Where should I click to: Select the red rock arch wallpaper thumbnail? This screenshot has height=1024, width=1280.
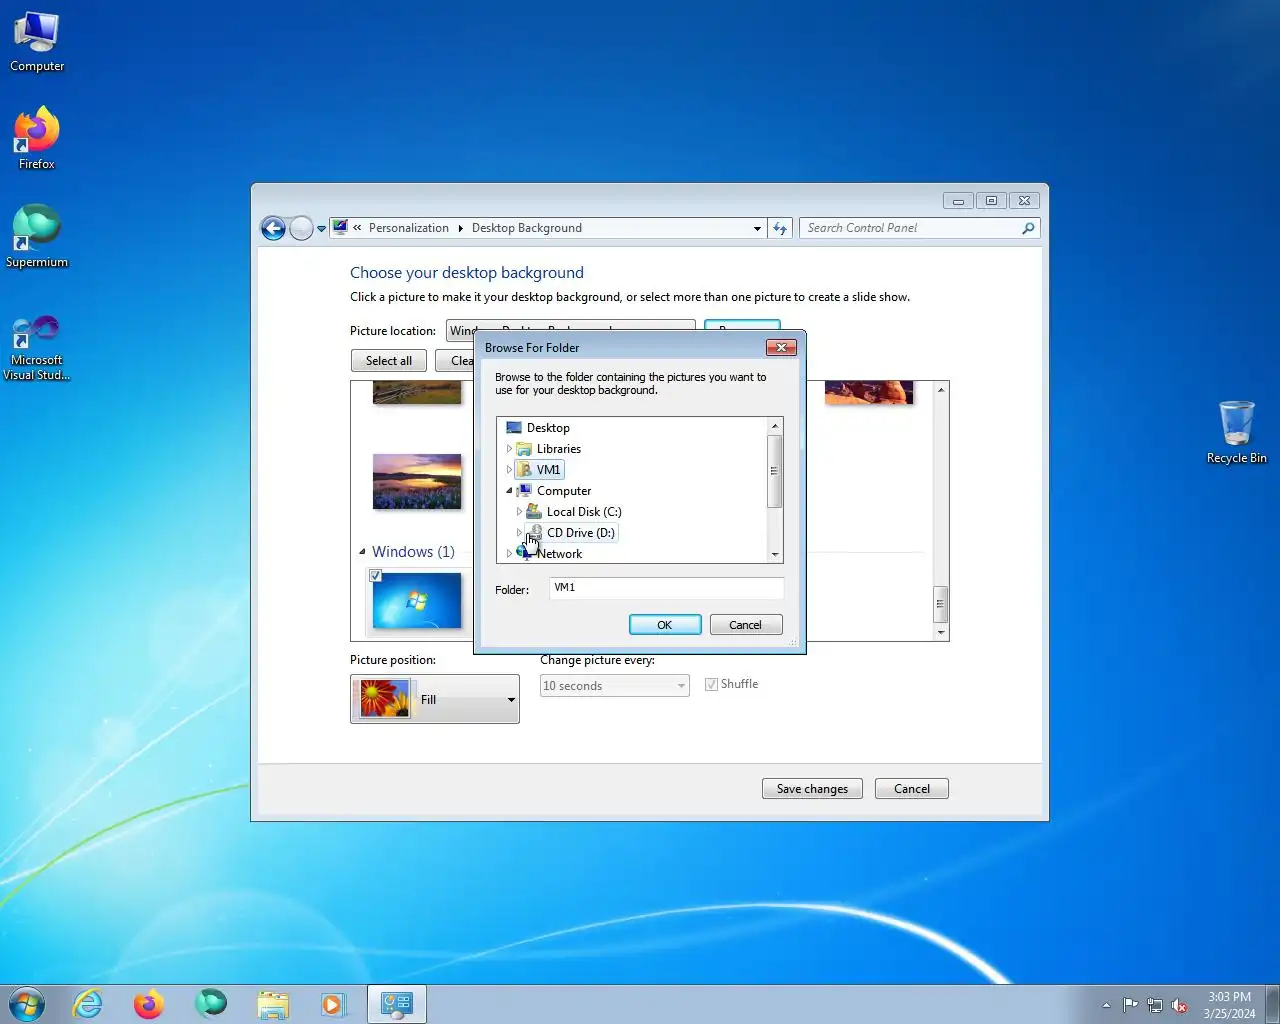[869, 392]
